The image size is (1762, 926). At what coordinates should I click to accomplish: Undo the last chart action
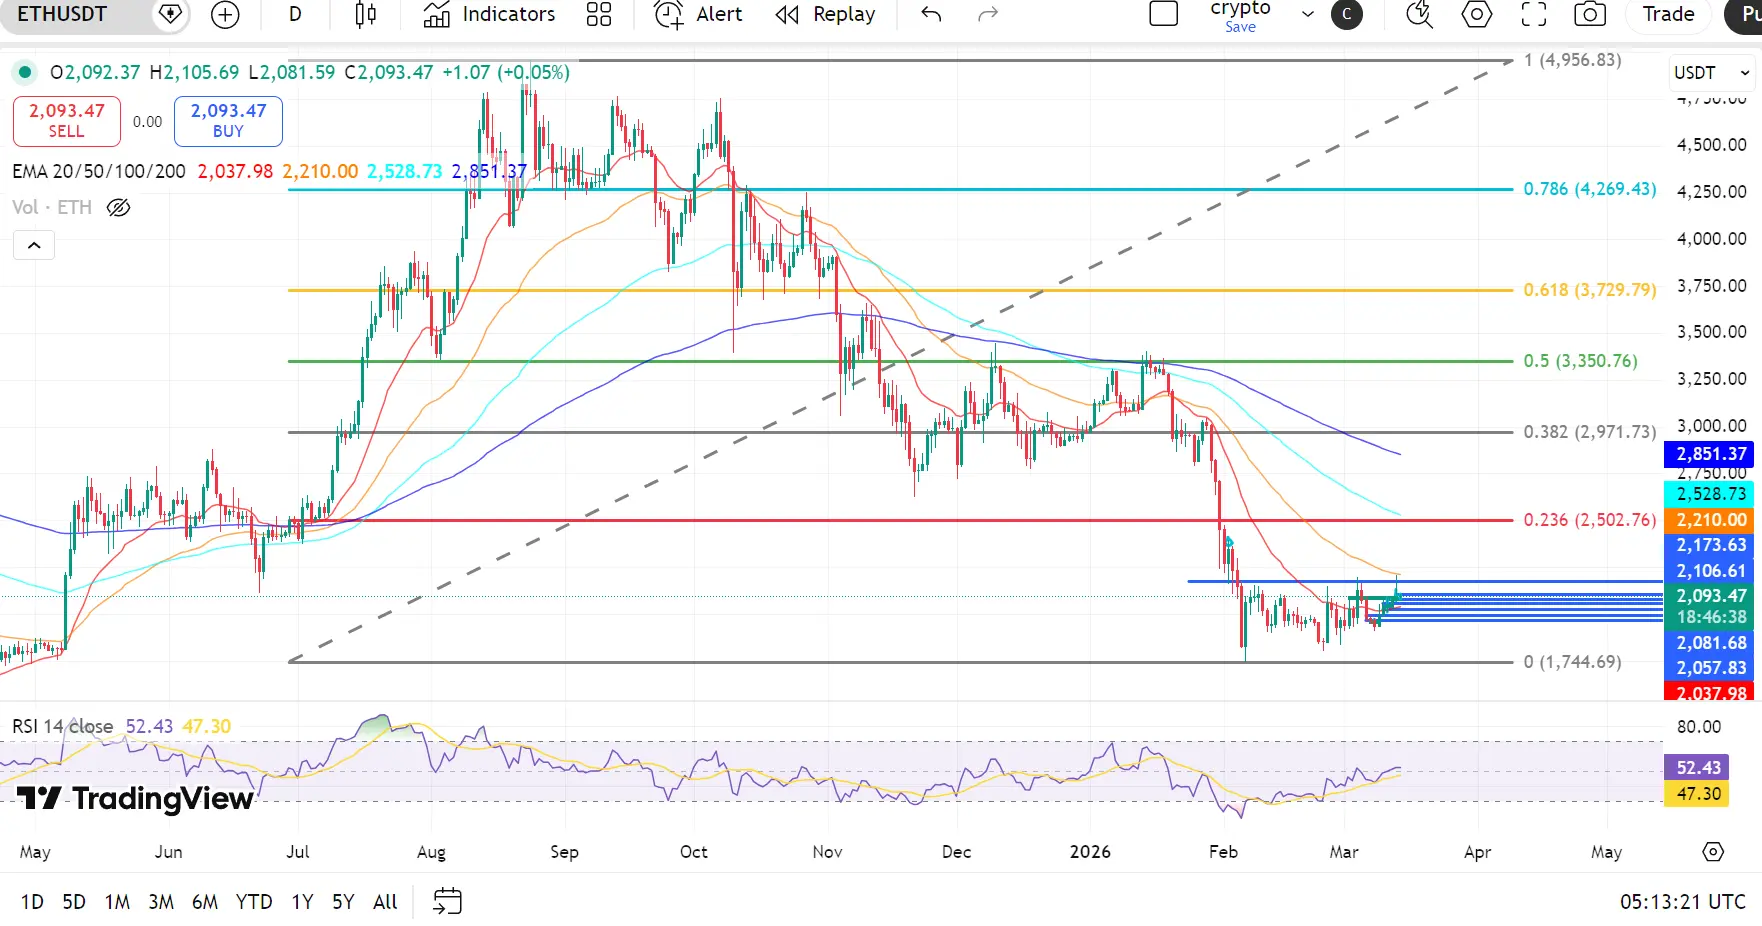coord(931,14)
